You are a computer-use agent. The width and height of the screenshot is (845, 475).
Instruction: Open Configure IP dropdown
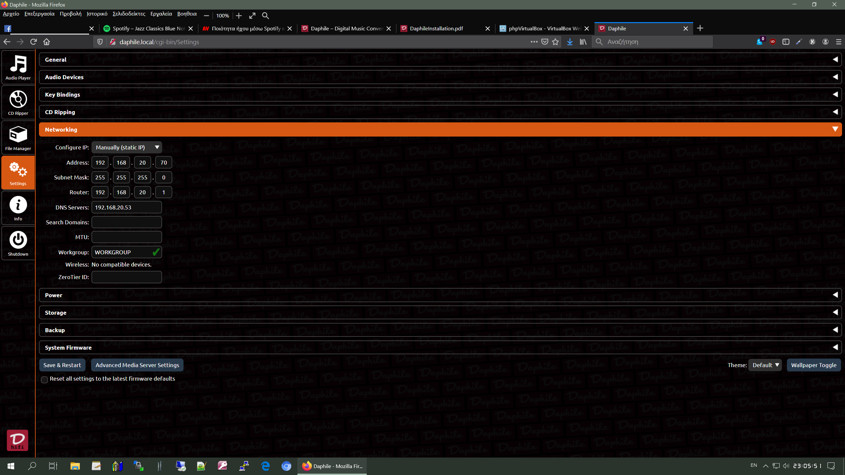pos(127,147)
